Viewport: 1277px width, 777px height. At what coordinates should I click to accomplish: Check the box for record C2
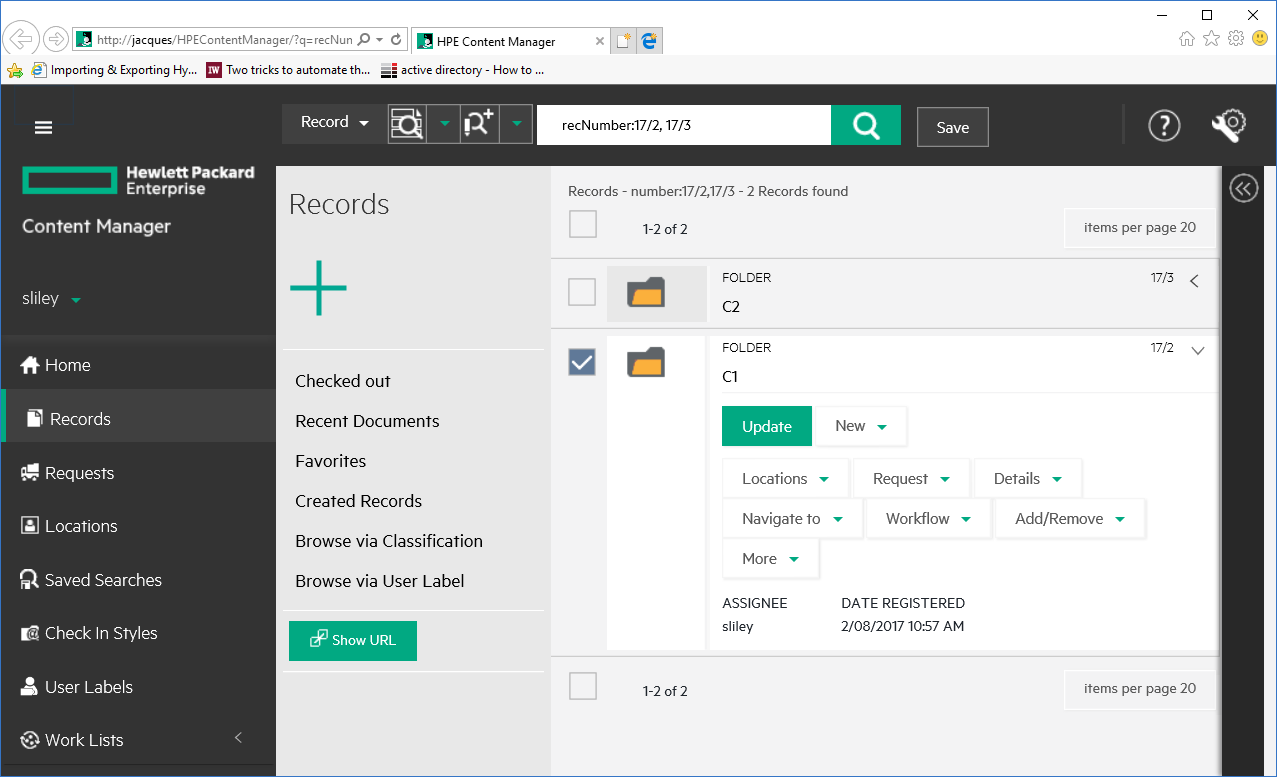[582, 292]
